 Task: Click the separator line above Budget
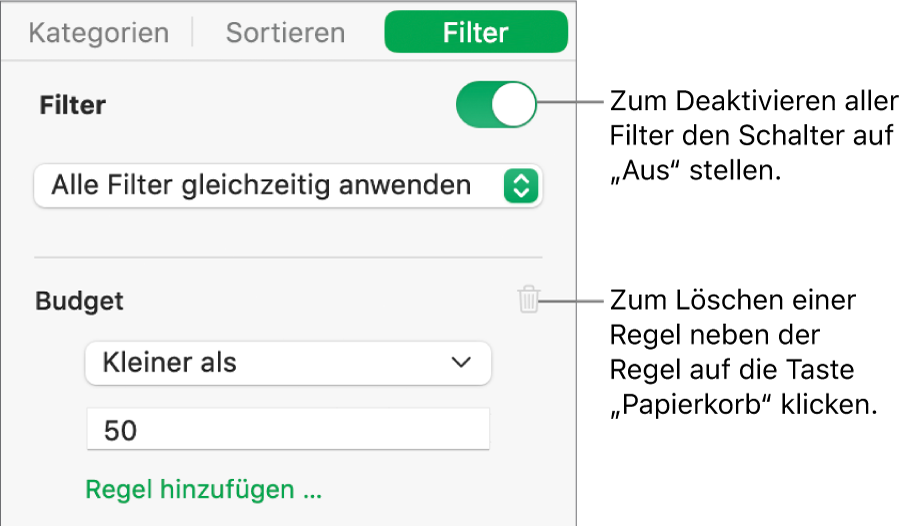(288, 257)
